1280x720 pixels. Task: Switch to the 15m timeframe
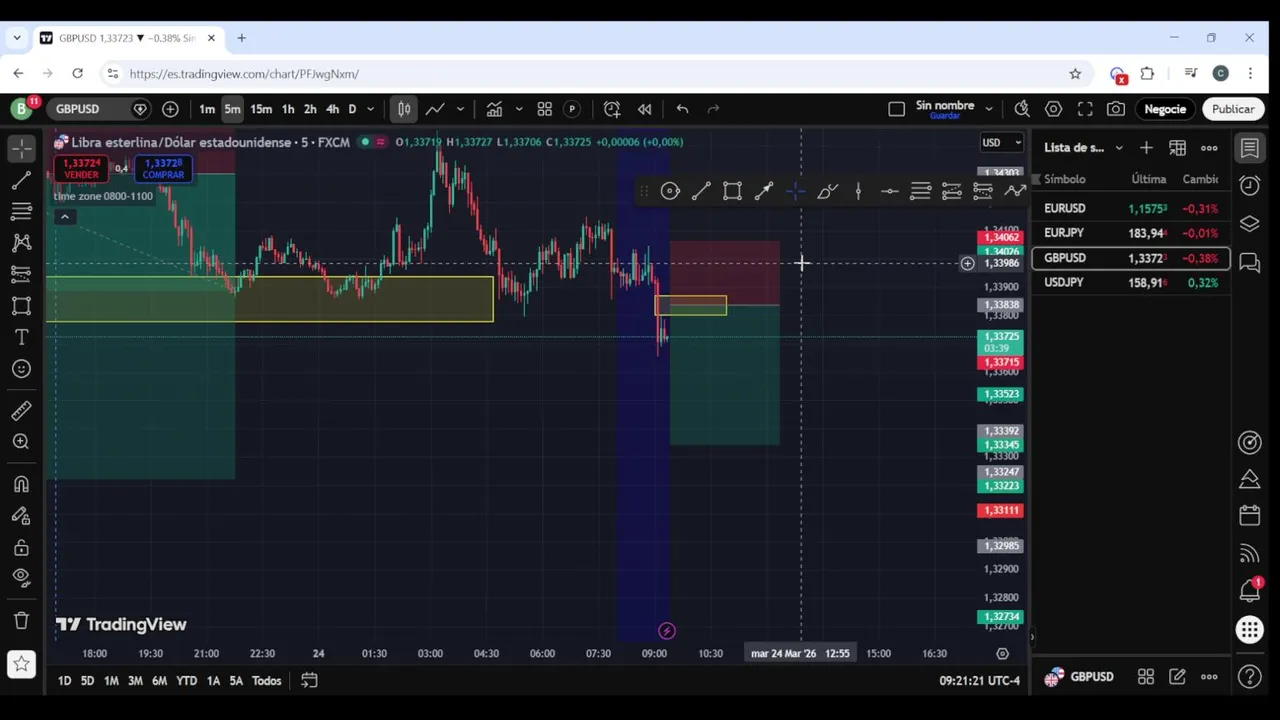coord(261,109)
